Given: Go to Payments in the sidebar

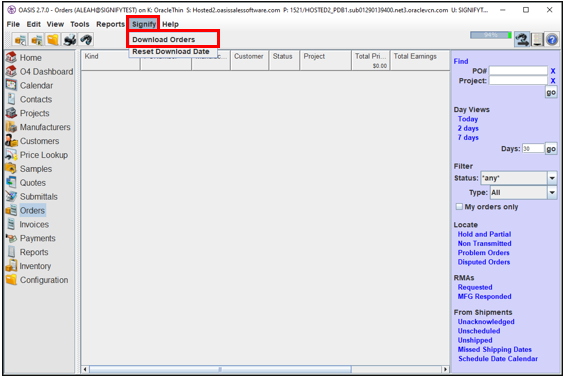Looking at the screenshot, I should point(31,238).
